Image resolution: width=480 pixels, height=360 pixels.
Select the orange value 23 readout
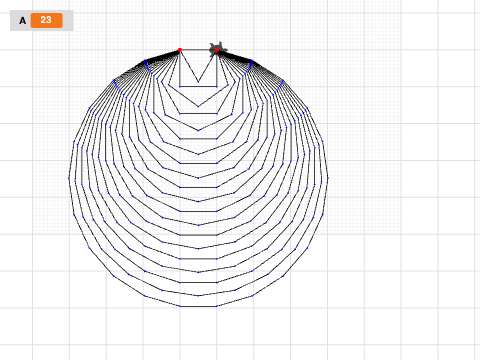click(x=46, y=20)
